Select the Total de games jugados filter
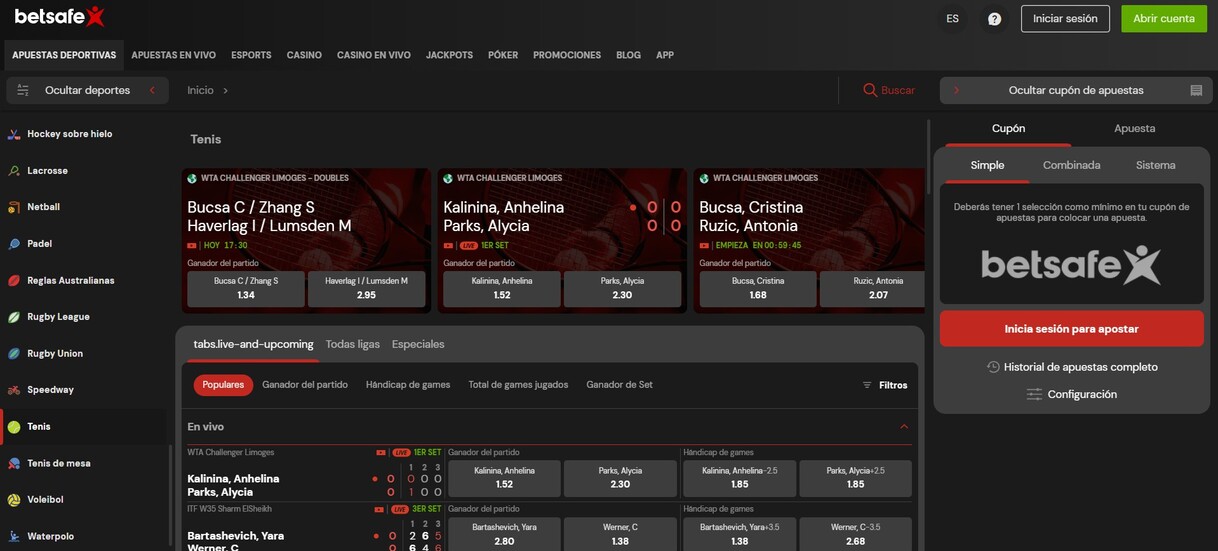1218x551 pixels. tap(518, 385)
